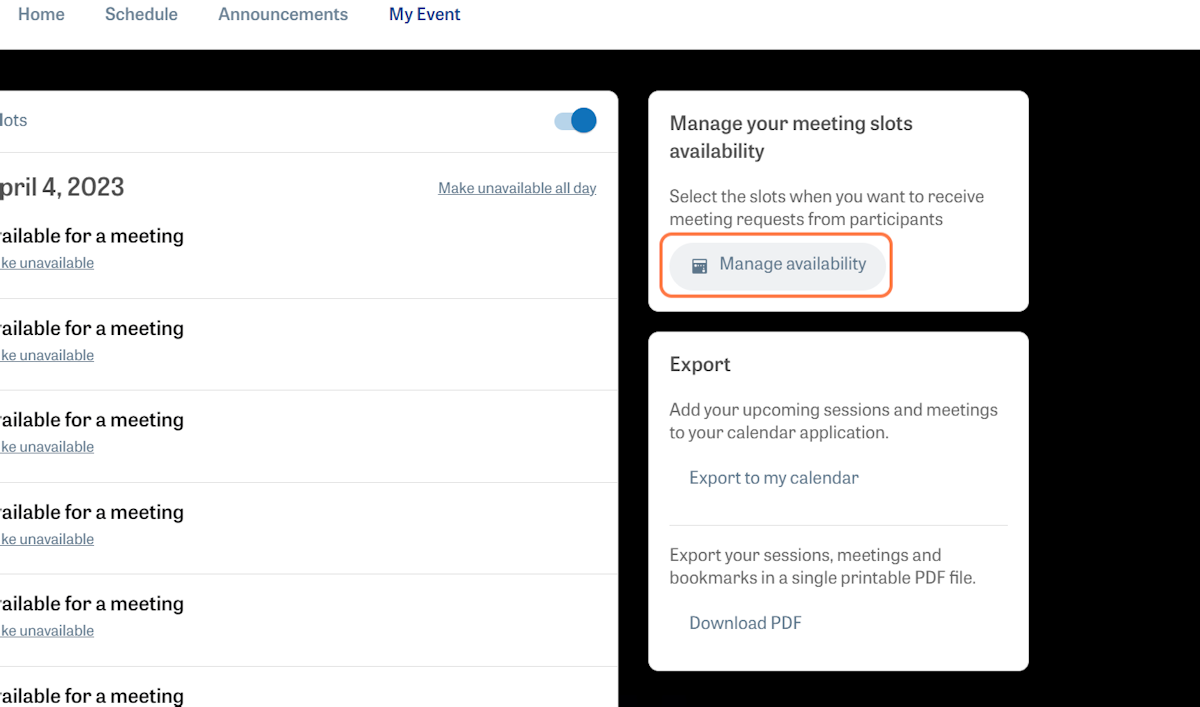The image size is (1200, 707).
Task: Toggle the meeting slots availability switch
Action: click(572, 119)
